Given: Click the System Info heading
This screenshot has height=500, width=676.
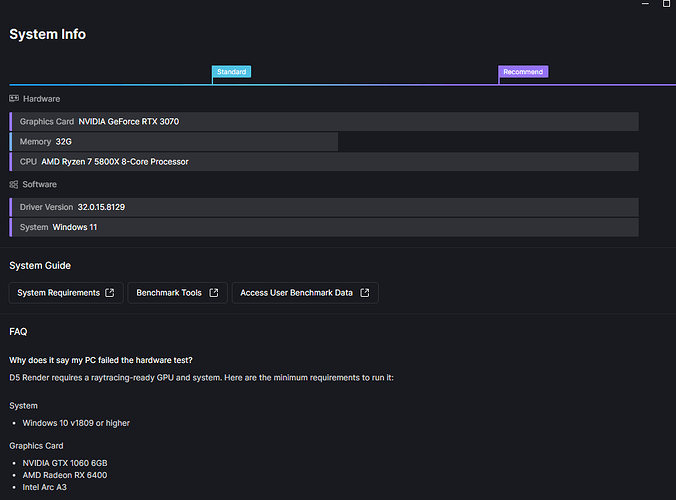Looking at the screenshot, I should 47,34.
